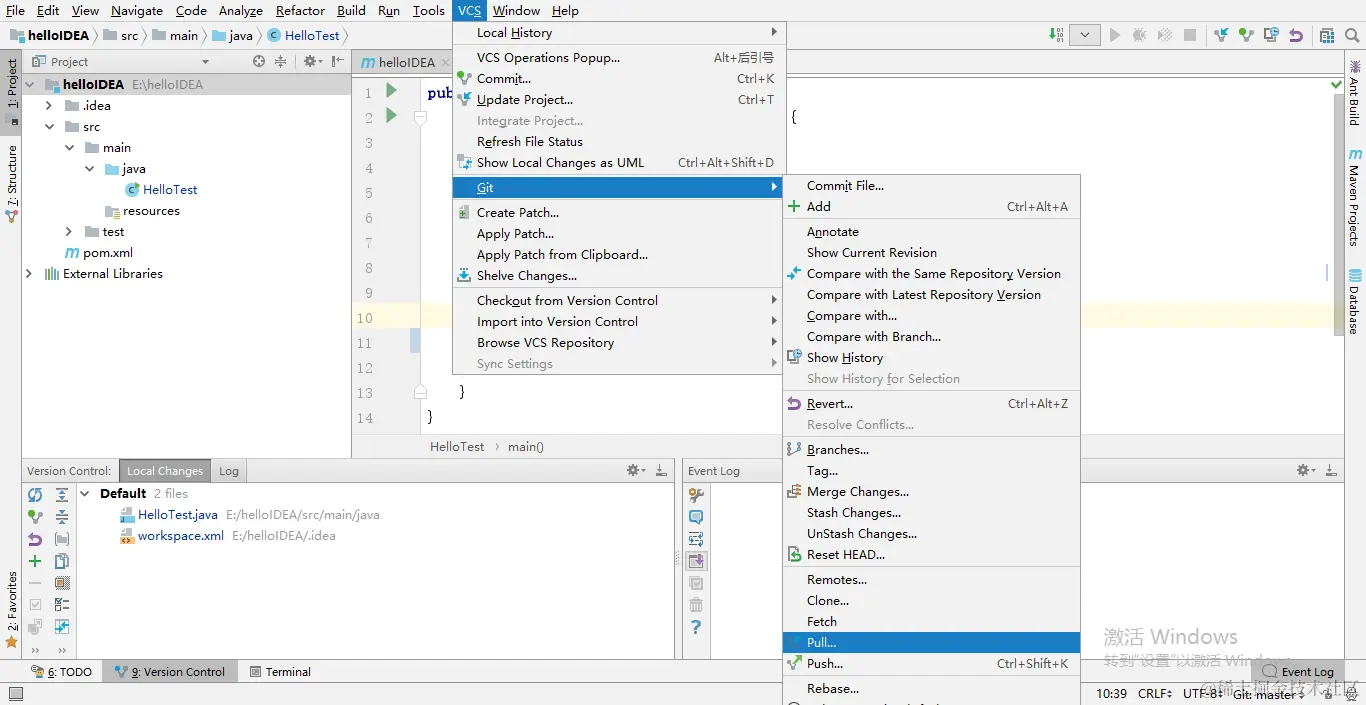Toggle the Database tool window button
This screenshot has width=1366, height=705.
click(x=1355, y=301)
